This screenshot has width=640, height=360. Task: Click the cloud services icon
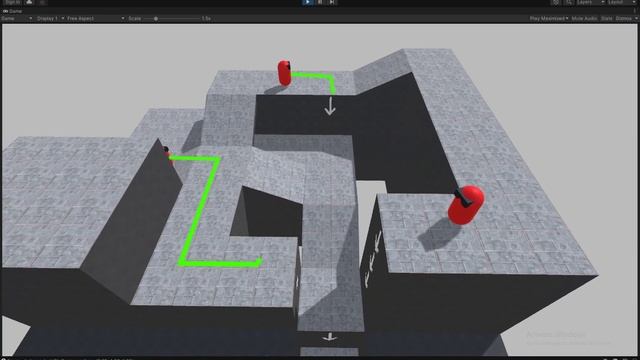coord(29,2)
